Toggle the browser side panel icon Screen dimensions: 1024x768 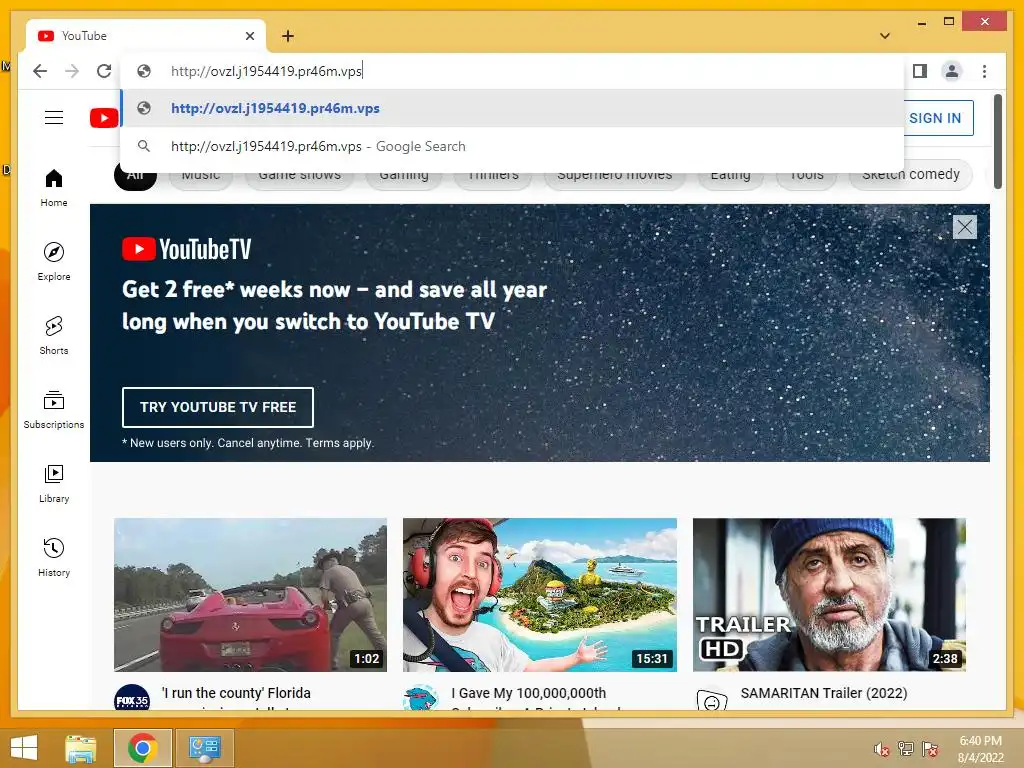point(920,71)
